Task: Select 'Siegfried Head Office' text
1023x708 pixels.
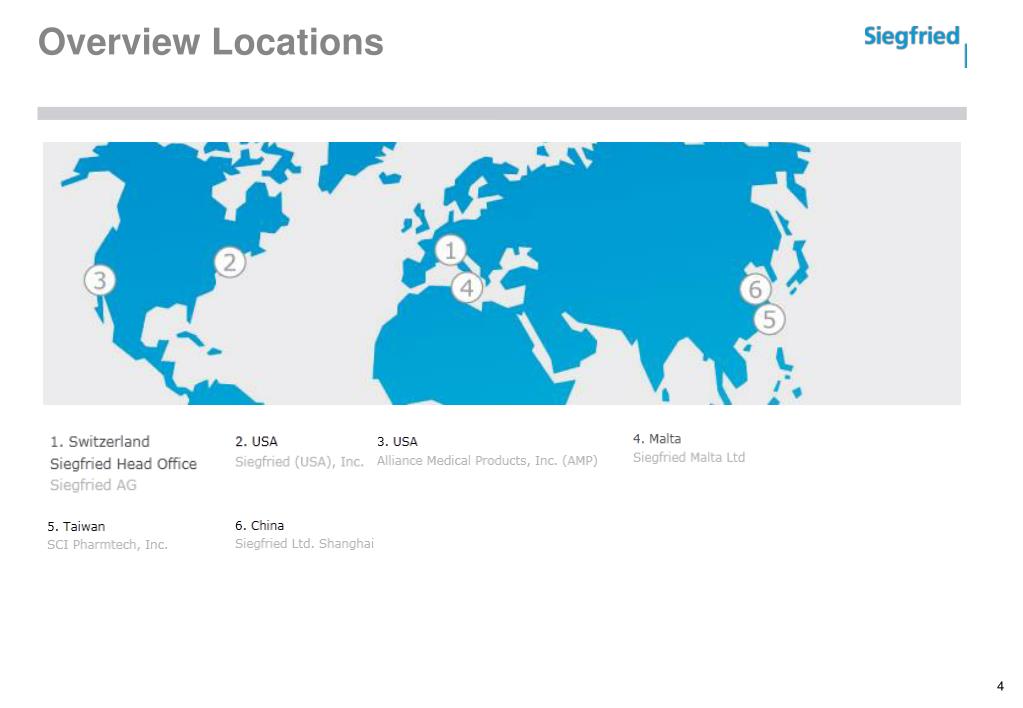Action: [x=123, y=464]
